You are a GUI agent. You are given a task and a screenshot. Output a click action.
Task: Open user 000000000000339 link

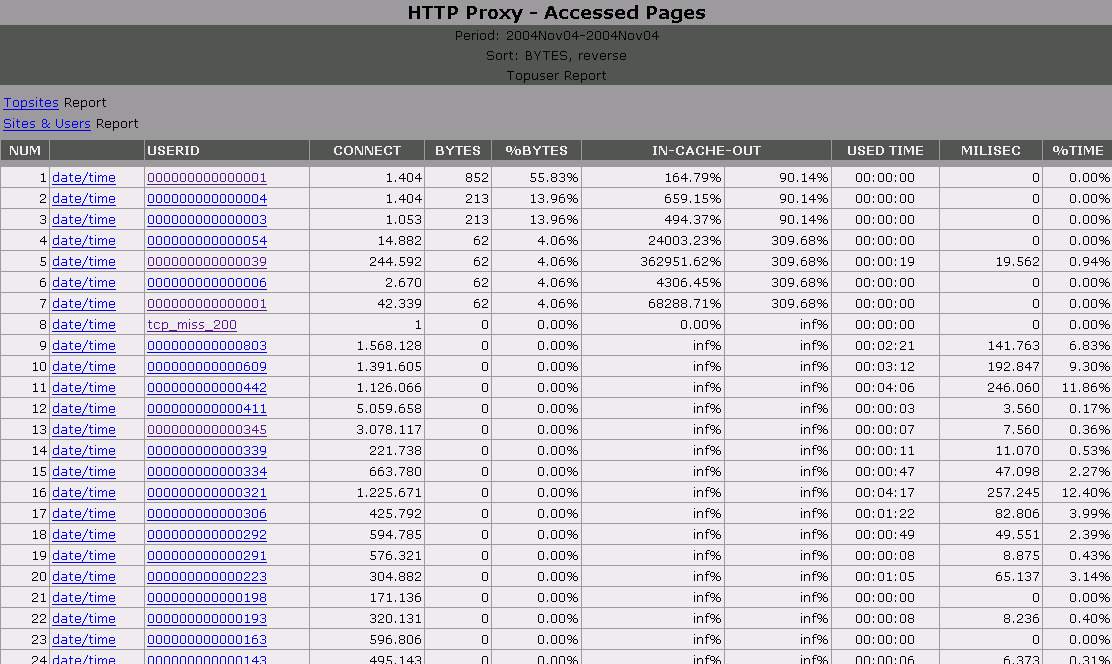point(207,450)
